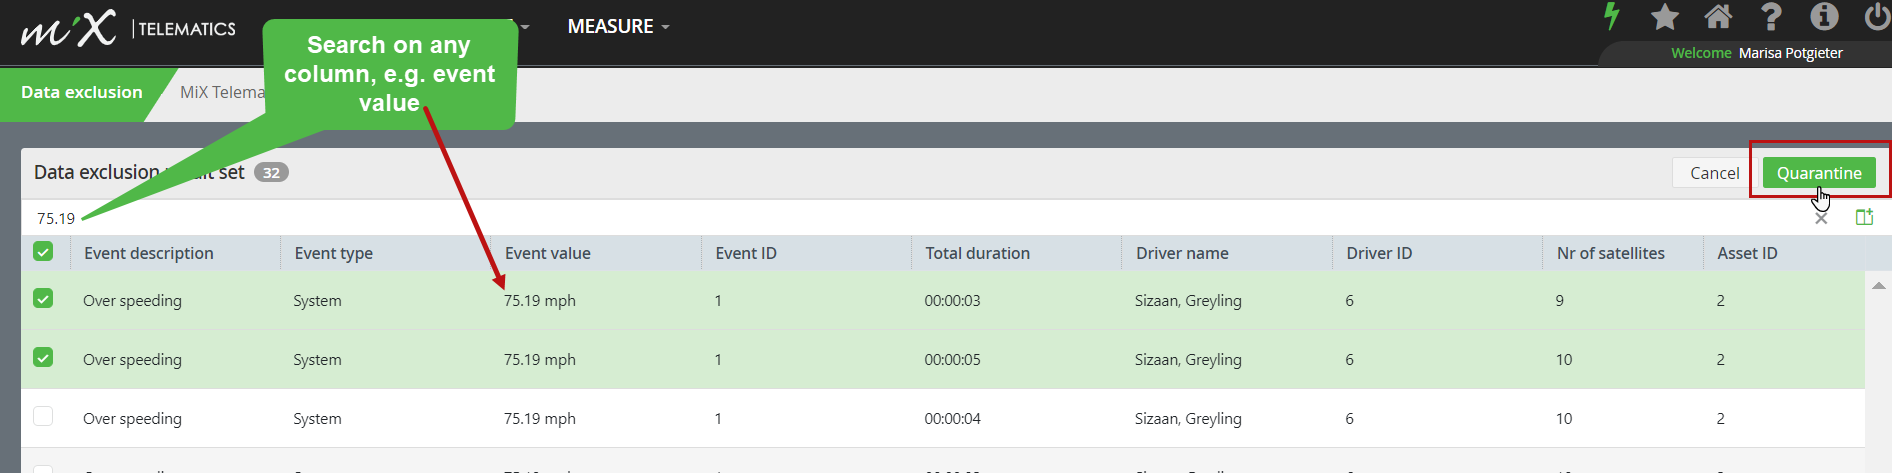Select duration cell 00:00:05

point(952,359)
